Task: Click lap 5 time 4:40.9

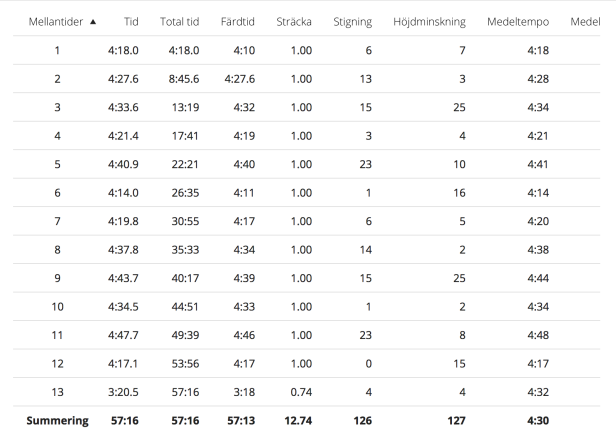Action: pyautogui.click(x=123, y=164)
